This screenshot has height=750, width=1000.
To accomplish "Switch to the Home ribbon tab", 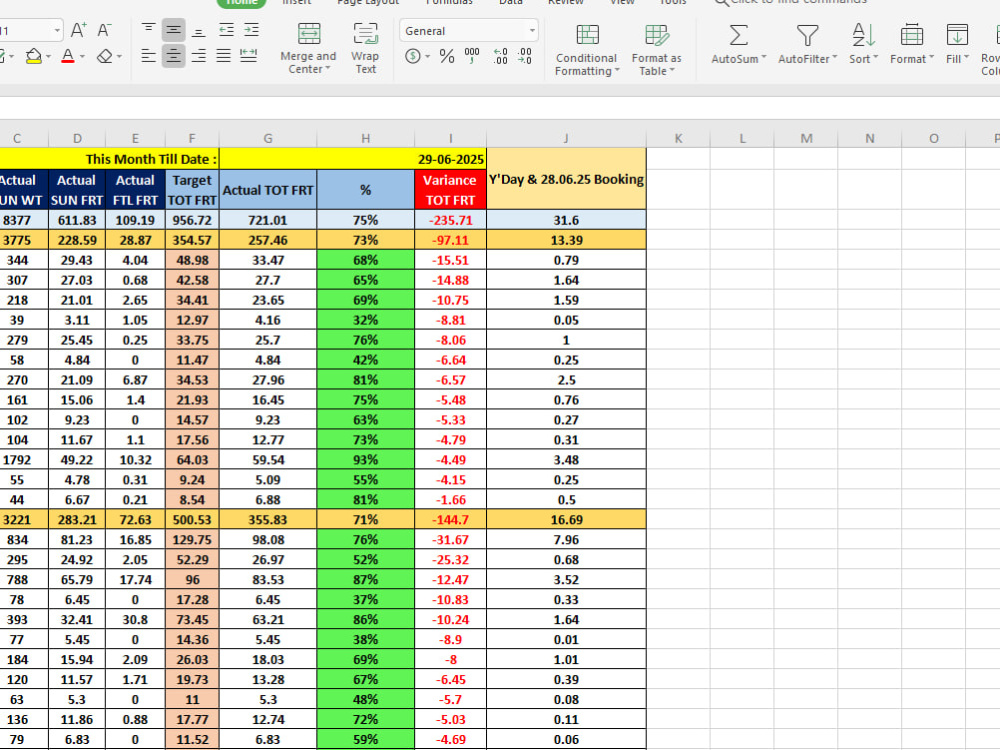I will [x=241, y=3].
